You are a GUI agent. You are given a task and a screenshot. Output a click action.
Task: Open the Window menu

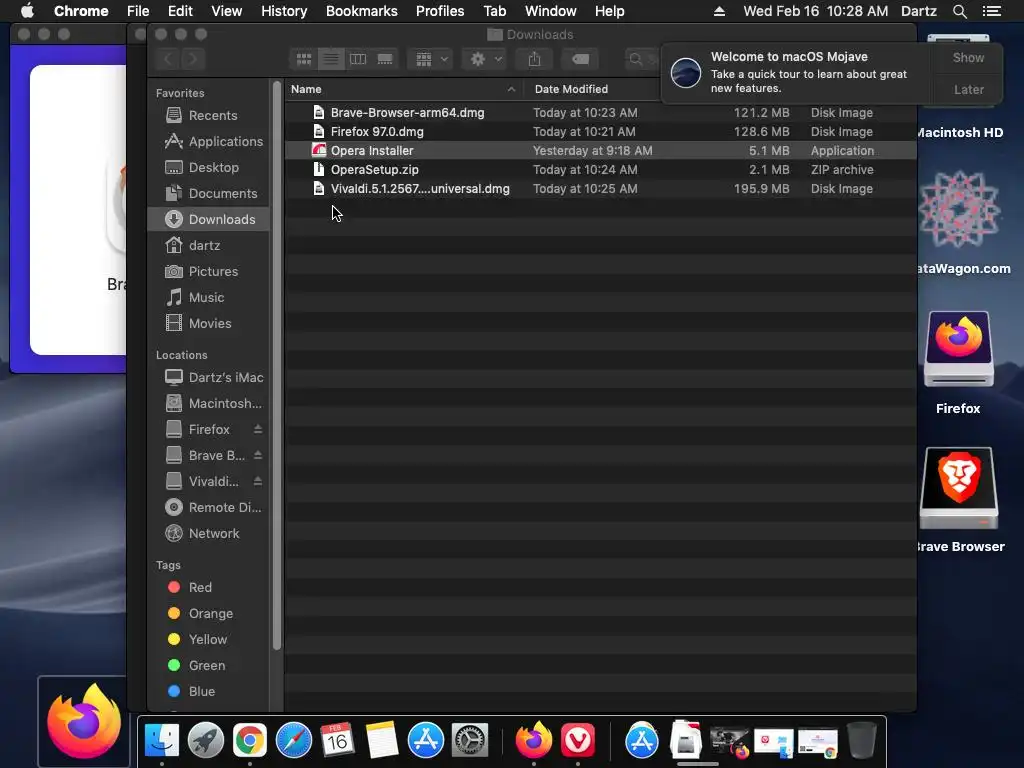551,11
